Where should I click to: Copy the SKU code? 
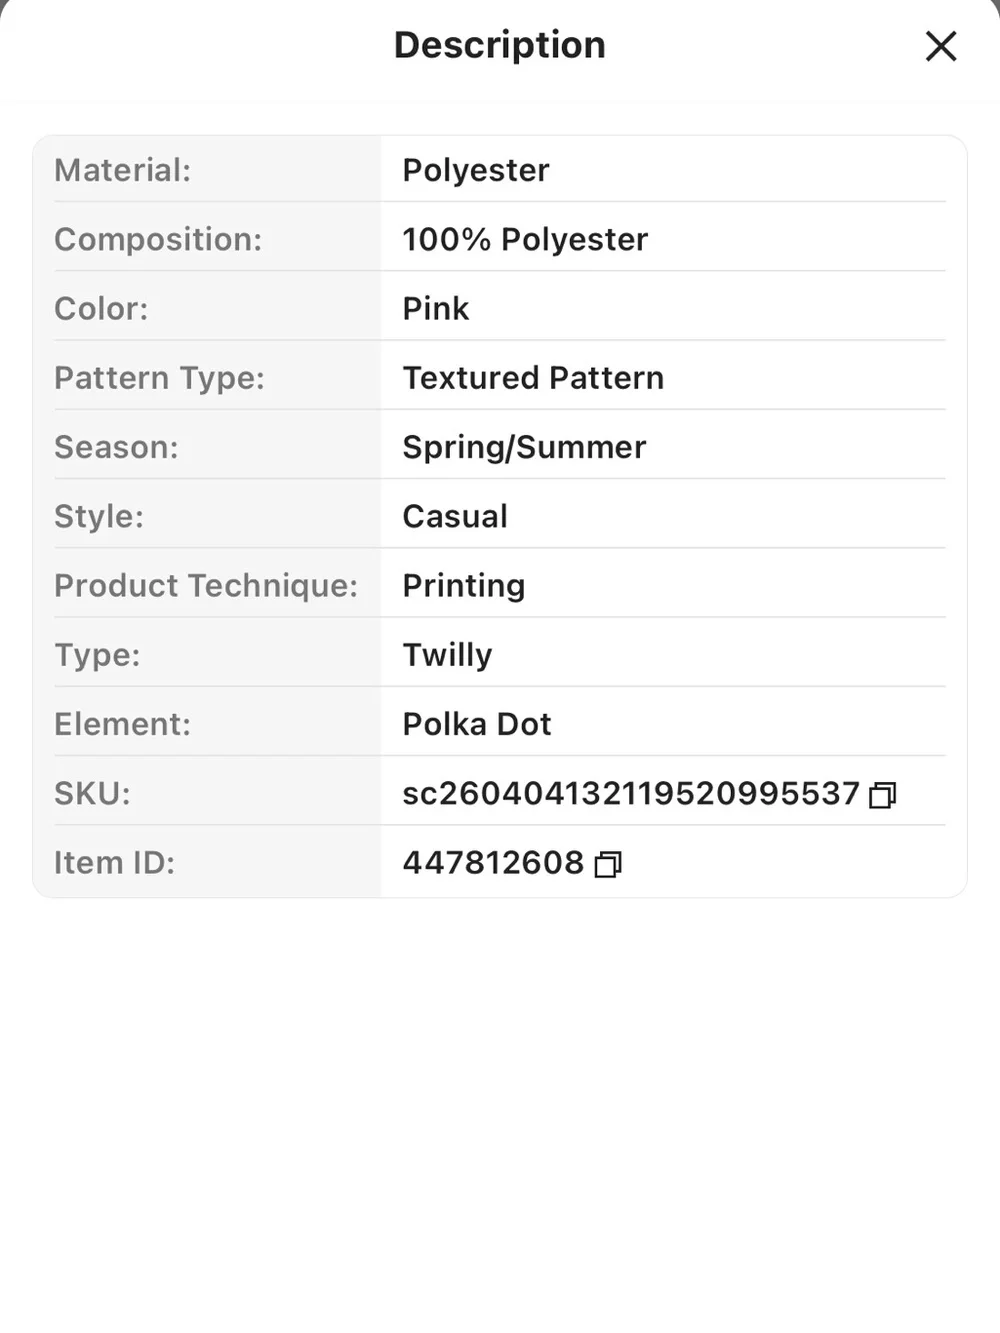click(882, 795)
